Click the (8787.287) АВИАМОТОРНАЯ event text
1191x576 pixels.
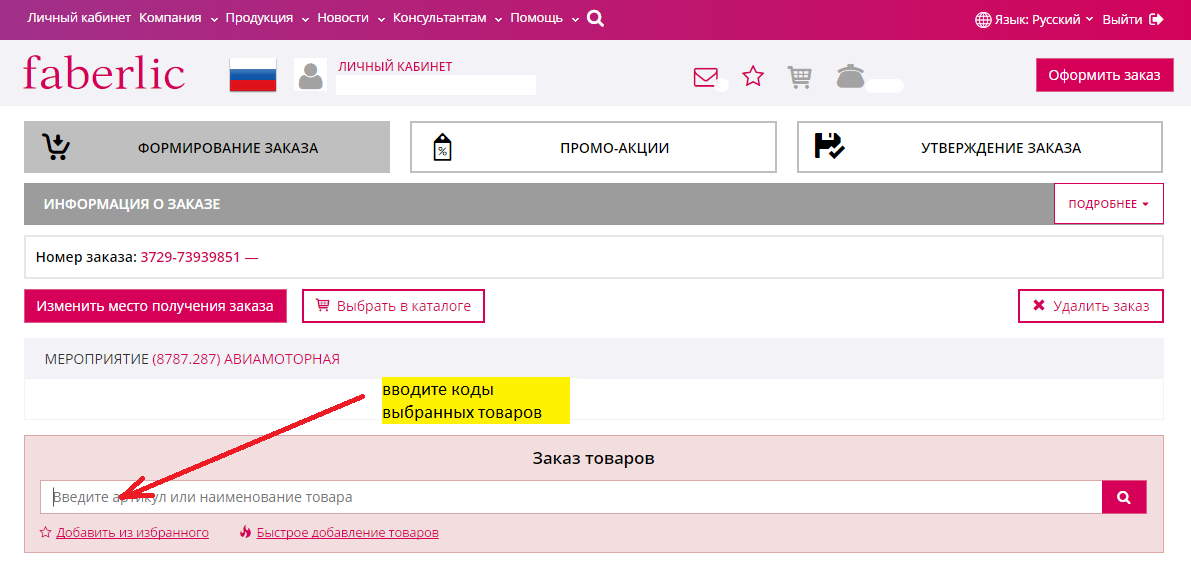coord(245,359)
